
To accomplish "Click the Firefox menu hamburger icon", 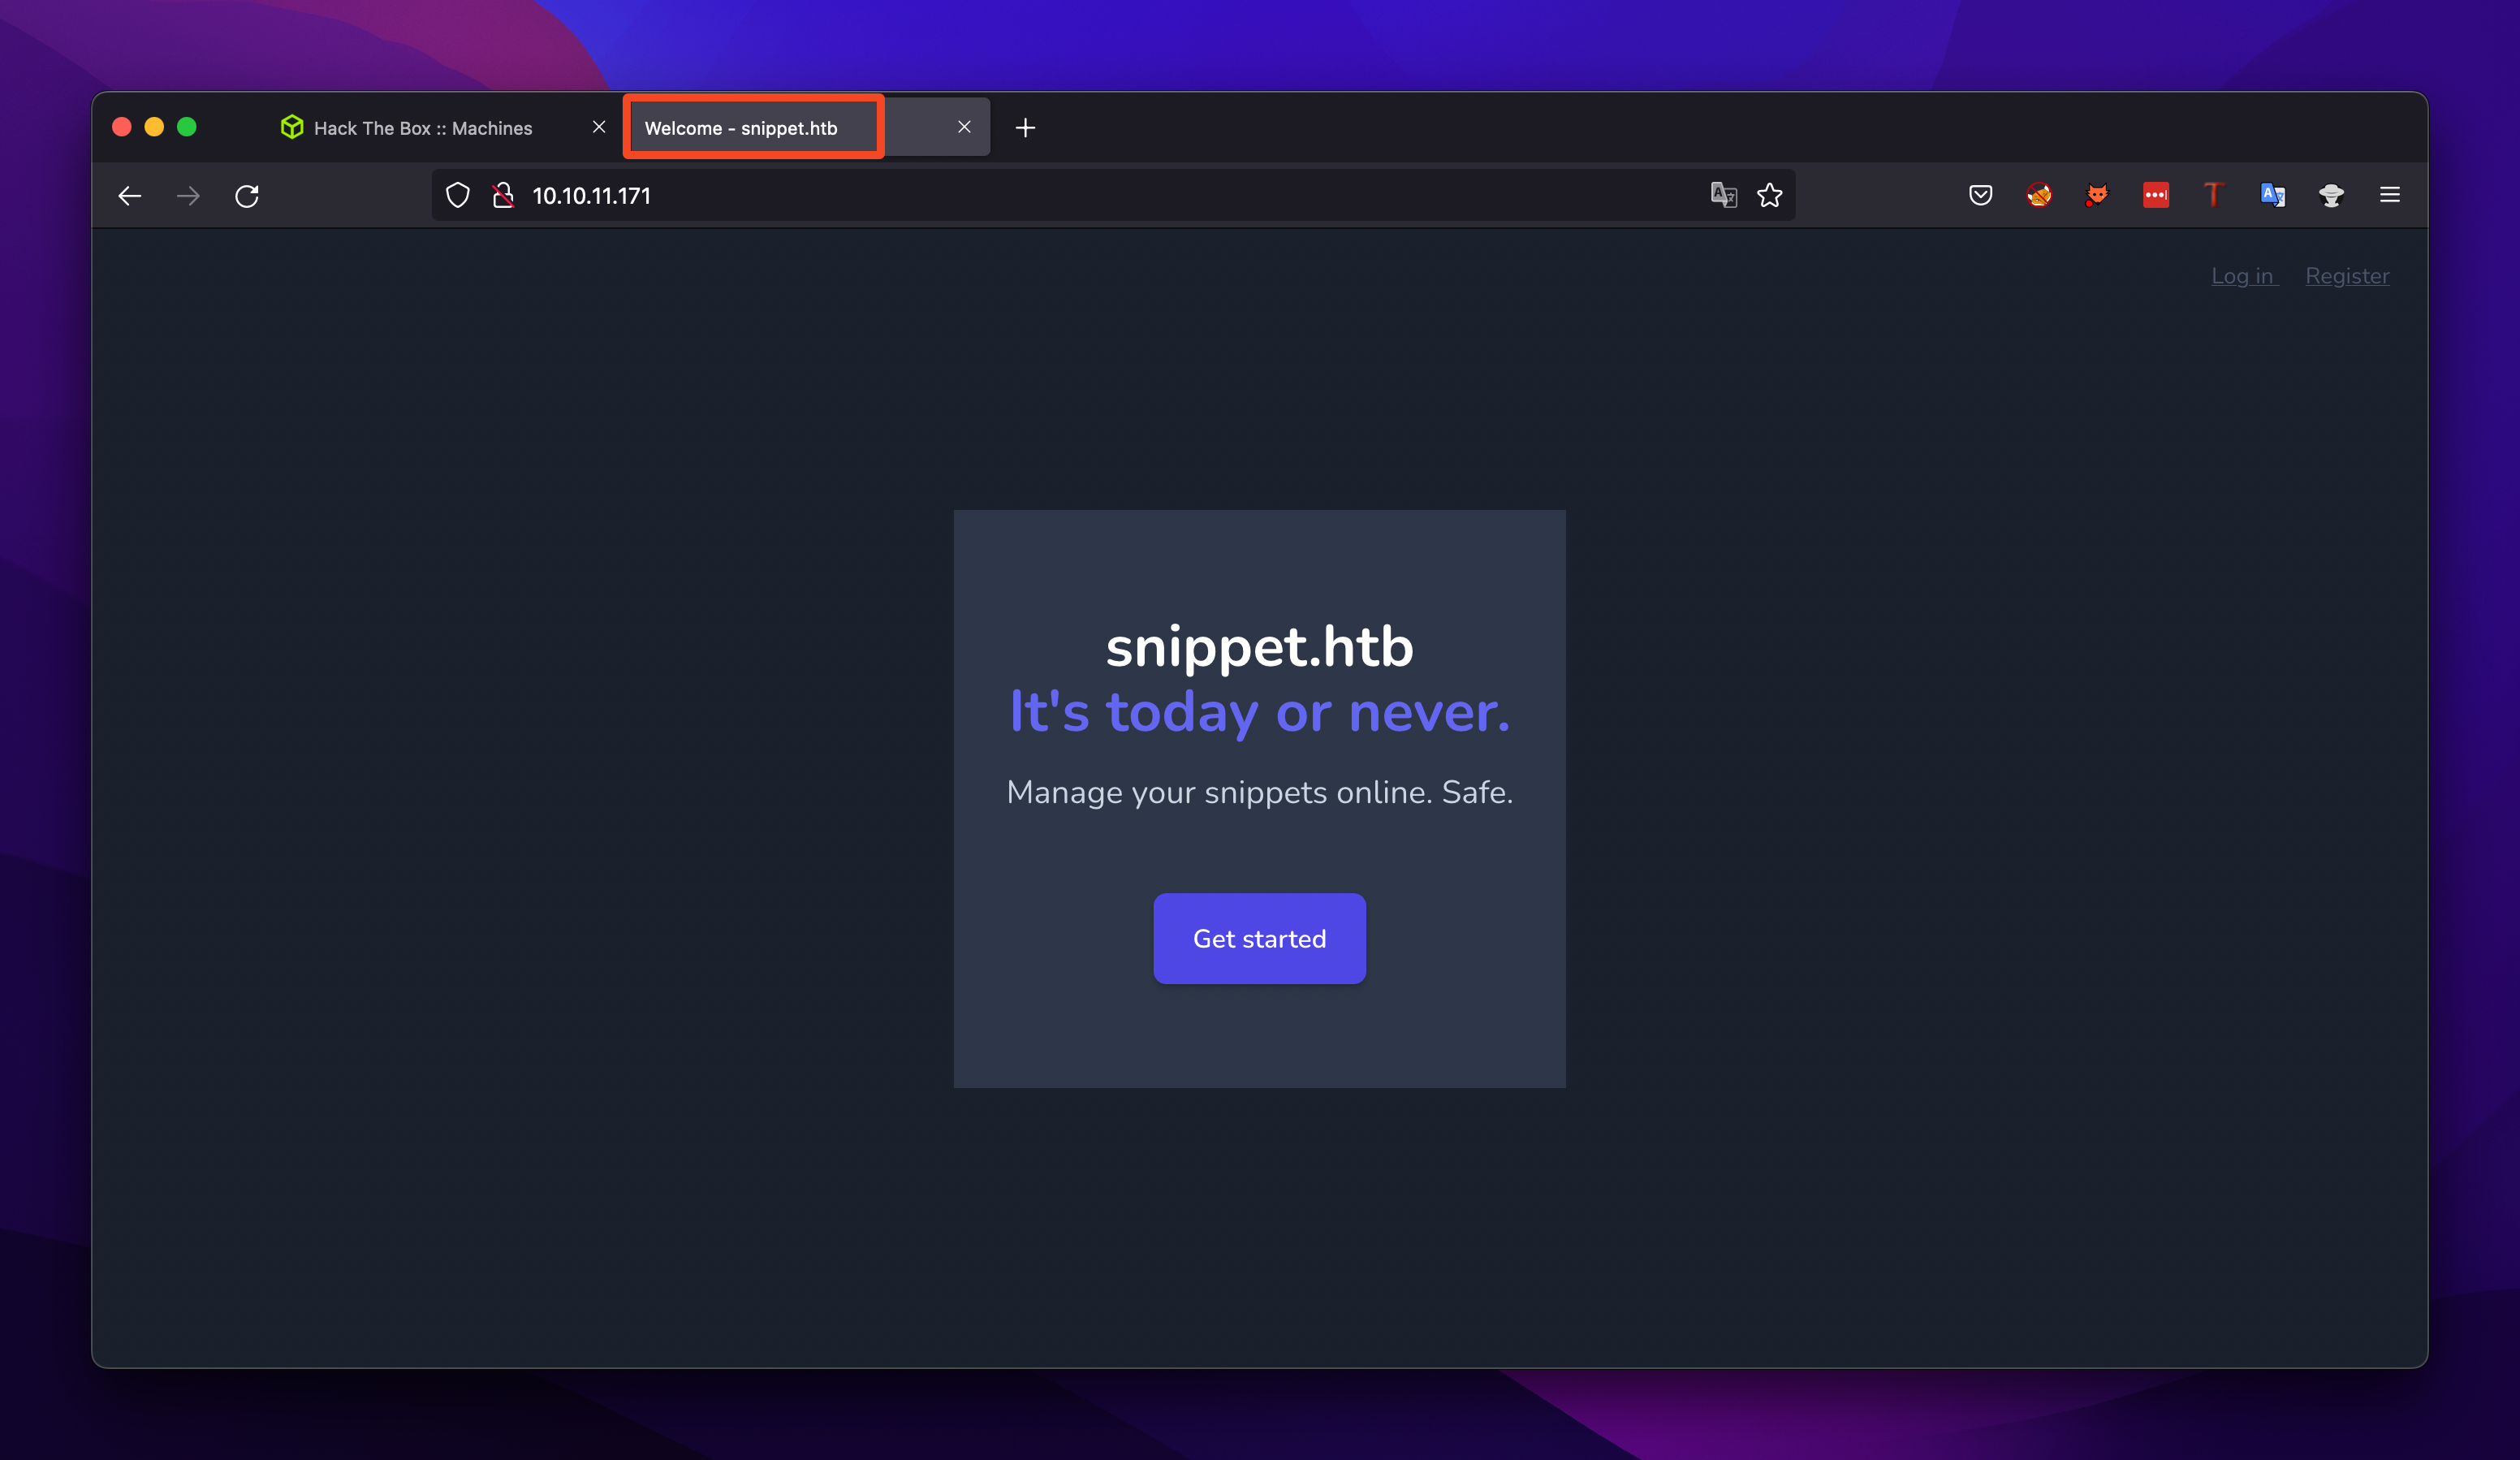I will click(2393, 195).
